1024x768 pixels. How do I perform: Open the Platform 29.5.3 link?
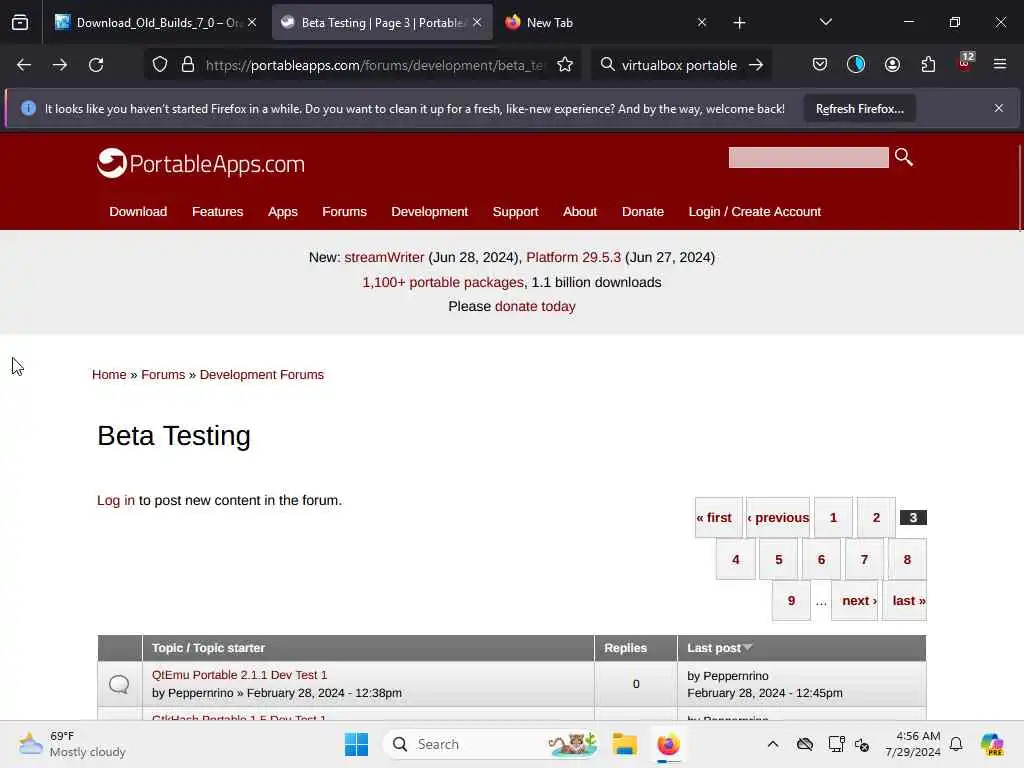[x=573, y=257]
